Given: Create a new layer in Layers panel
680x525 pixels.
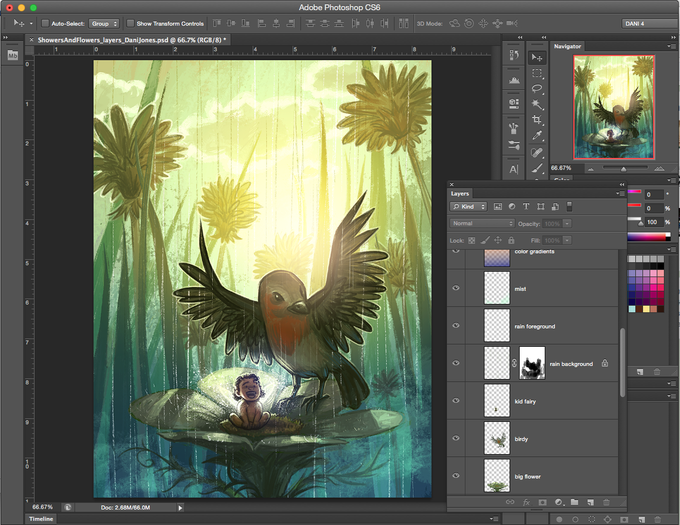Looking at the screenshot, I should coord(590,502).
